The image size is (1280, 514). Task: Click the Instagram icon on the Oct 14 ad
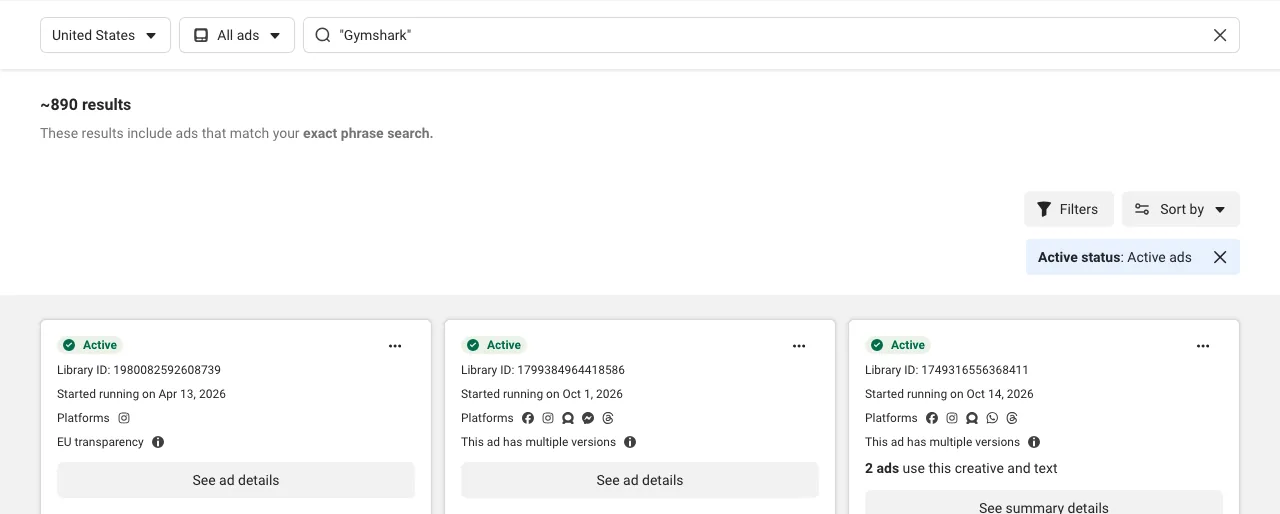click(952, 418)
